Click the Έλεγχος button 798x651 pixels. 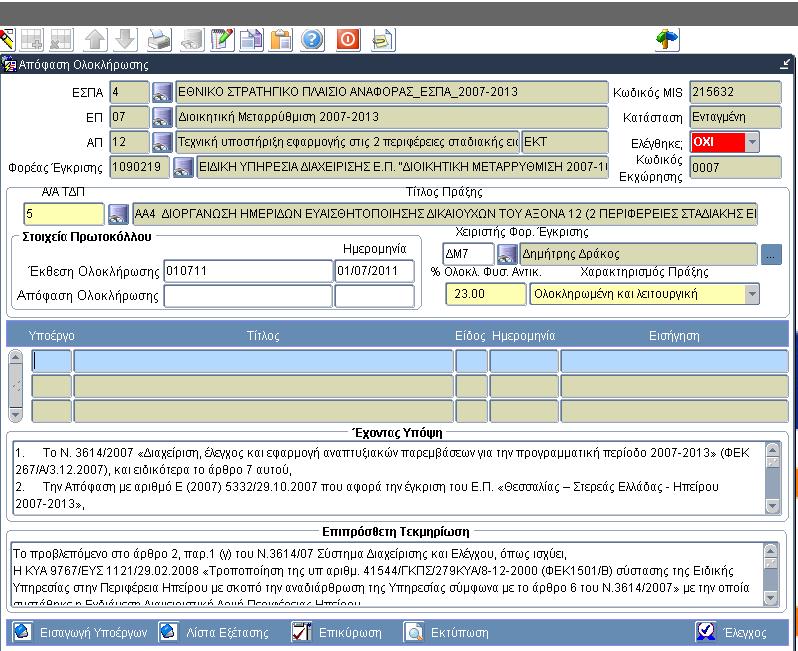(x=731, y=633)
